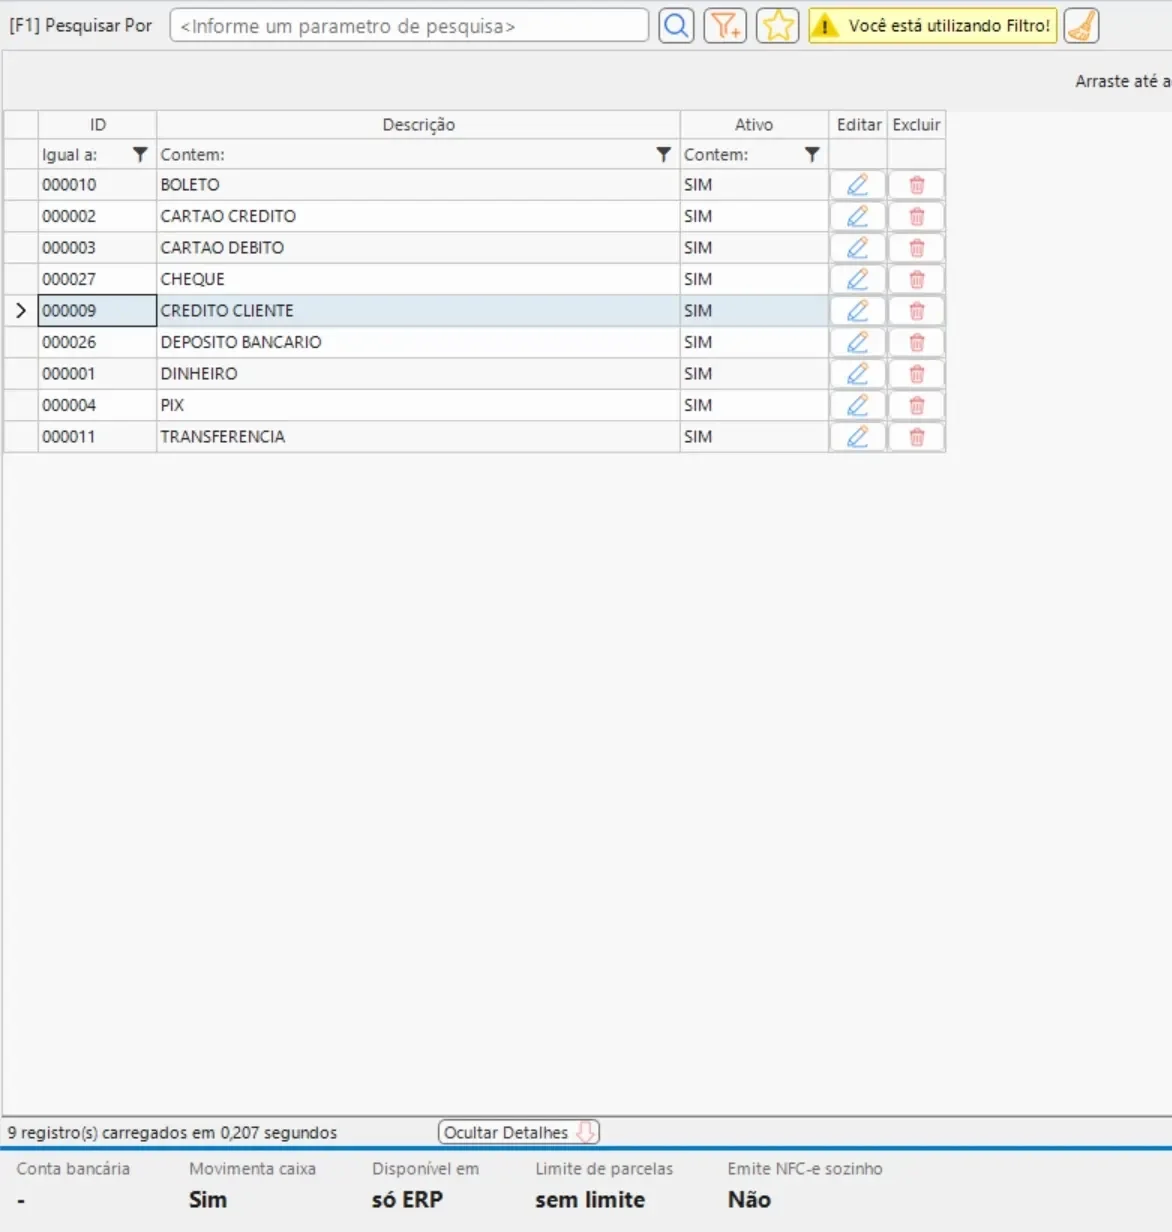Select the CHEQUE description cell
Image resolution: width=1172 pixels, height=1232 pixels.
point(418,279)
